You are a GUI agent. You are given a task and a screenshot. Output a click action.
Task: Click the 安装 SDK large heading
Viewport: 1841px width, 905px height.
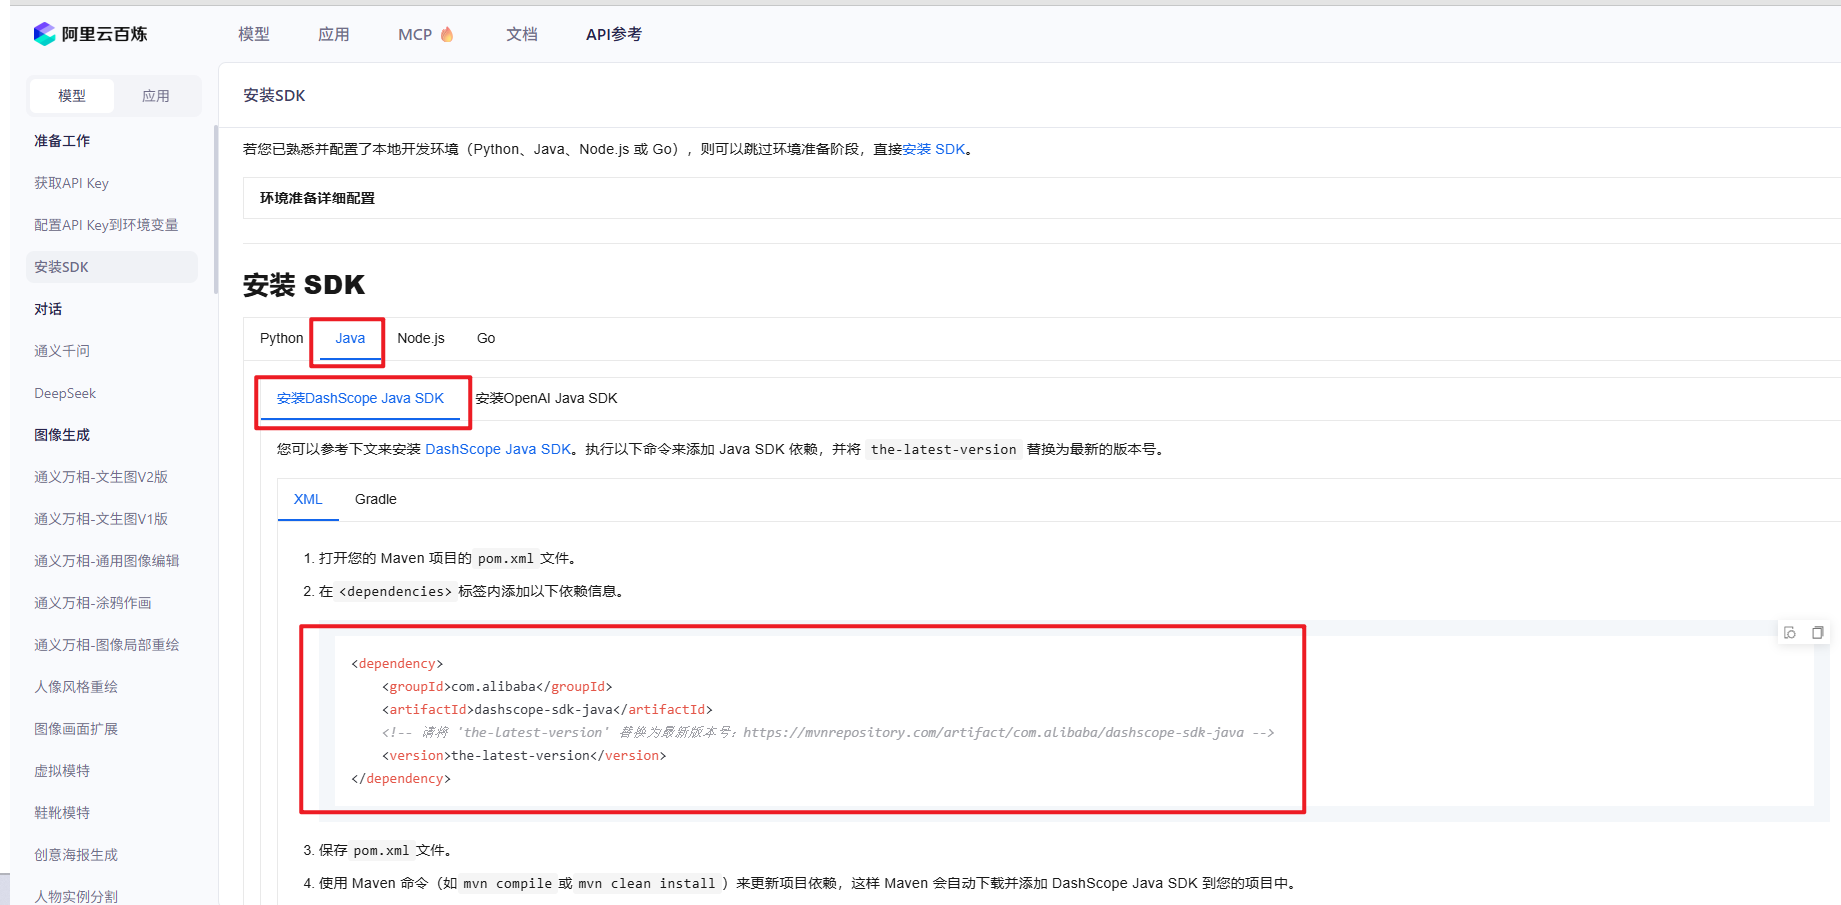[304, 285]
